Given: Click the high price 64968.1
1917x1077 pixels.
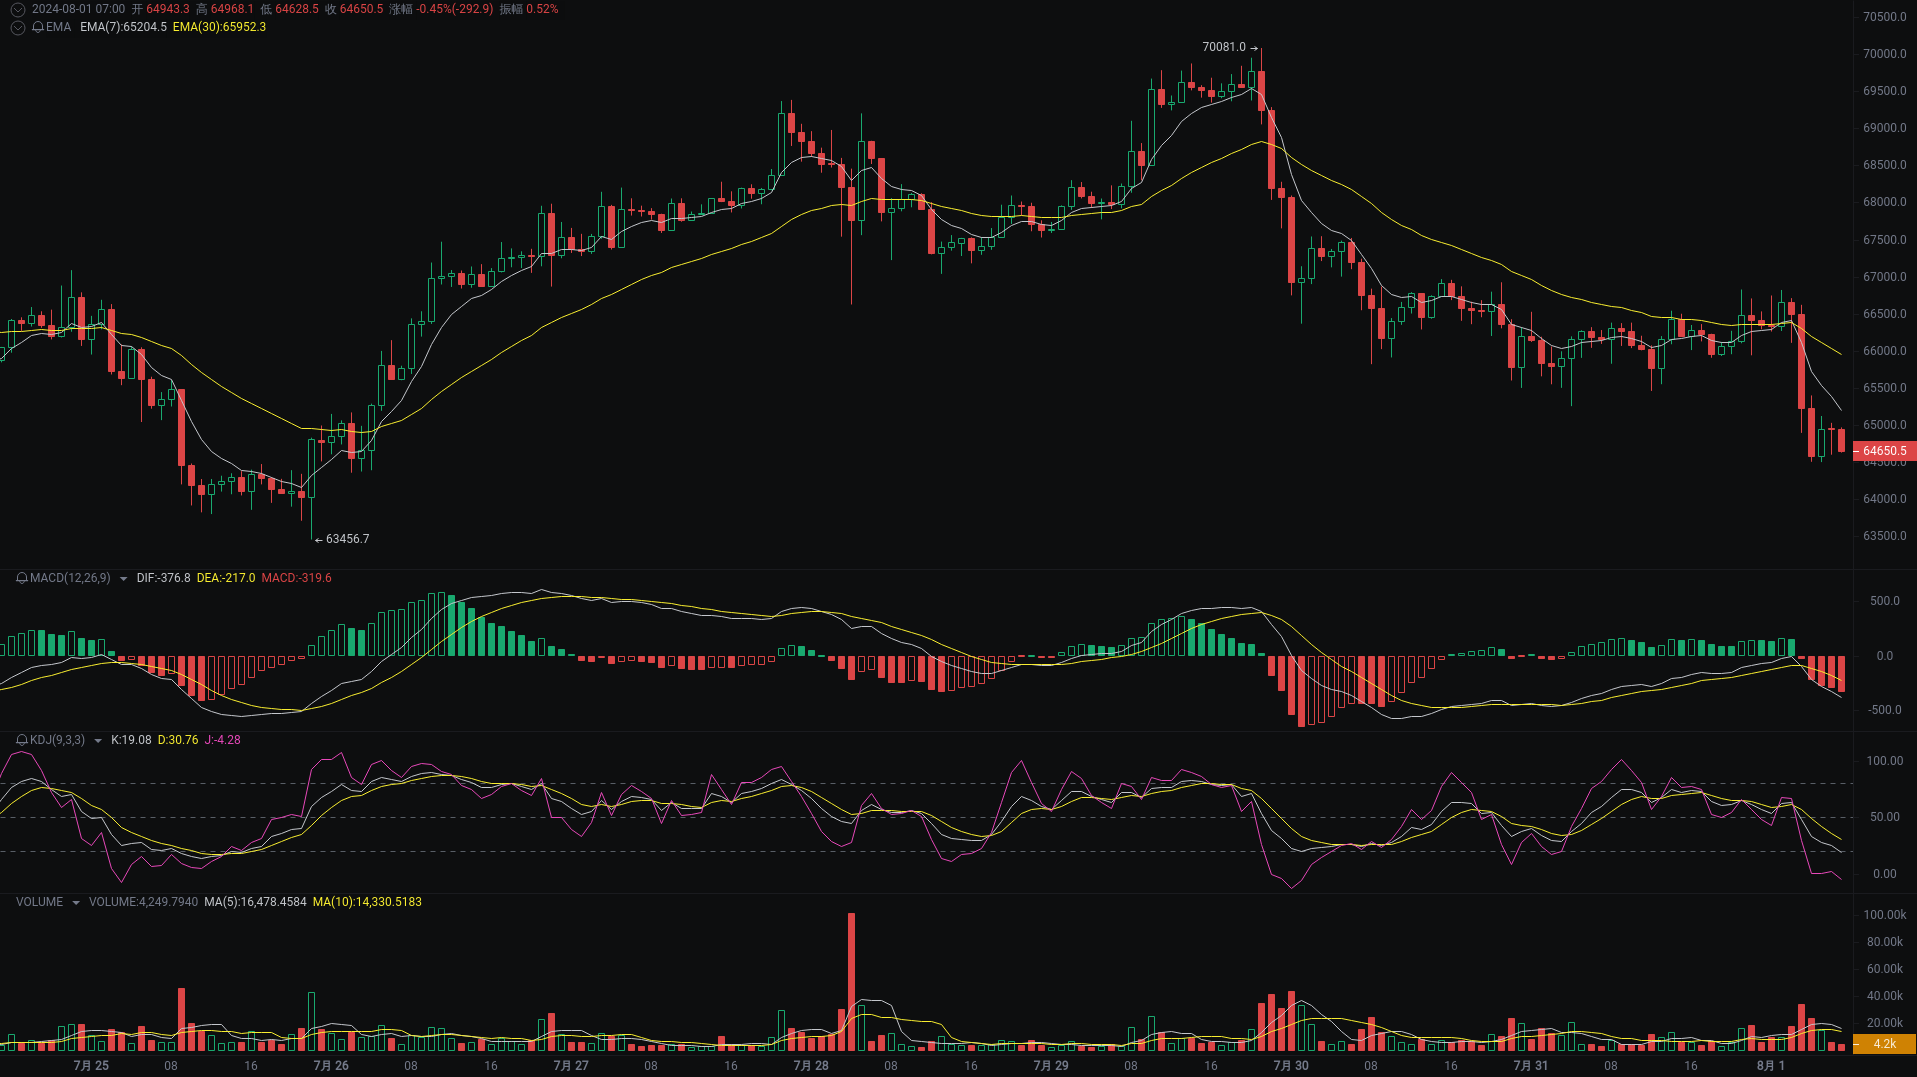Looking at the screenshot, I should pyautogui.click(x=232, y=9).
